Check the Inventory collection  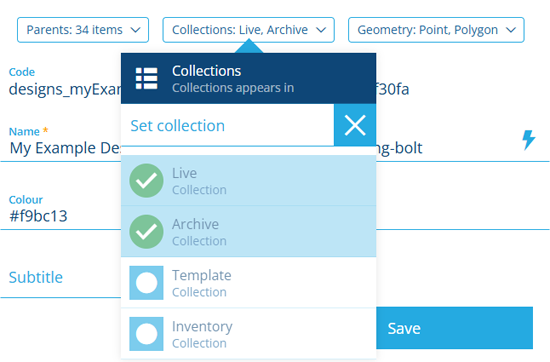pos(248,334)
